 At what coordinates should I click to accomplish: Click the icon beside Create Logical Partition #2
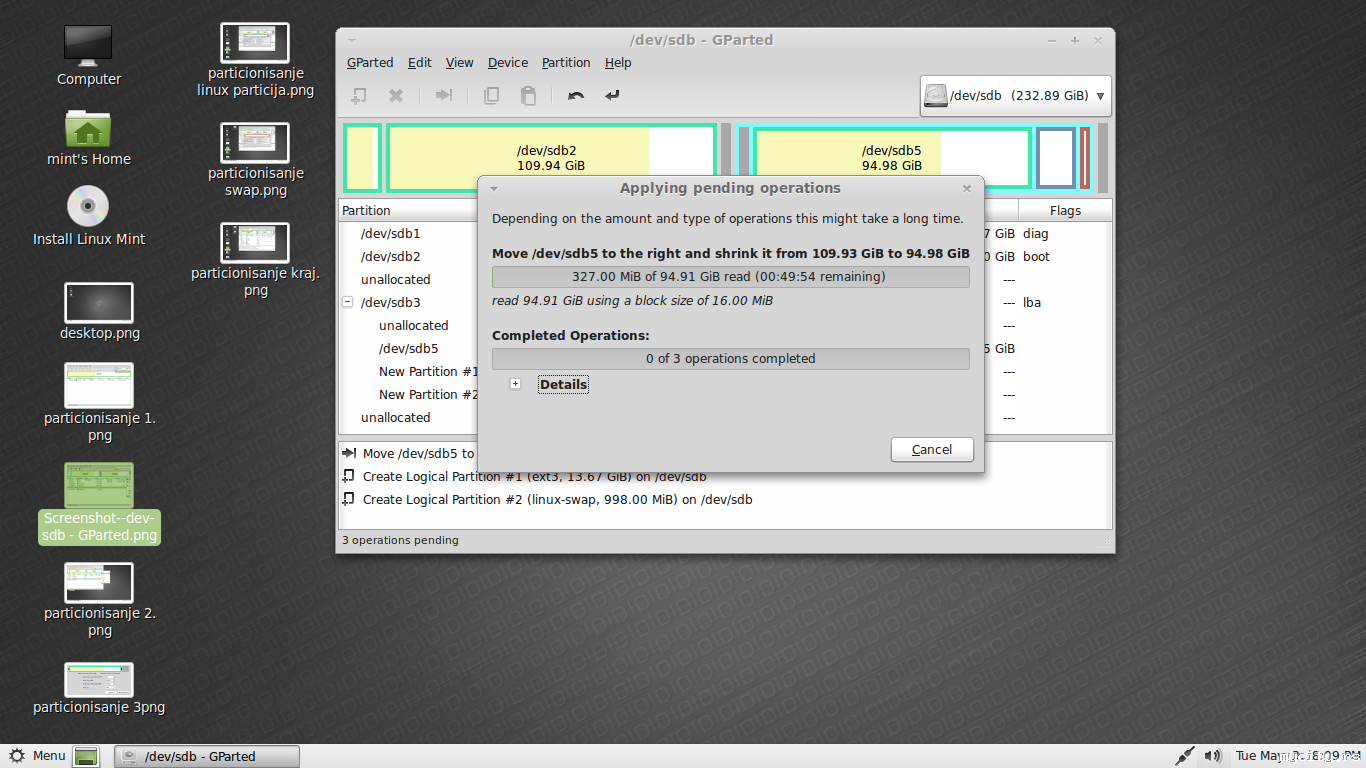point(349,499)
